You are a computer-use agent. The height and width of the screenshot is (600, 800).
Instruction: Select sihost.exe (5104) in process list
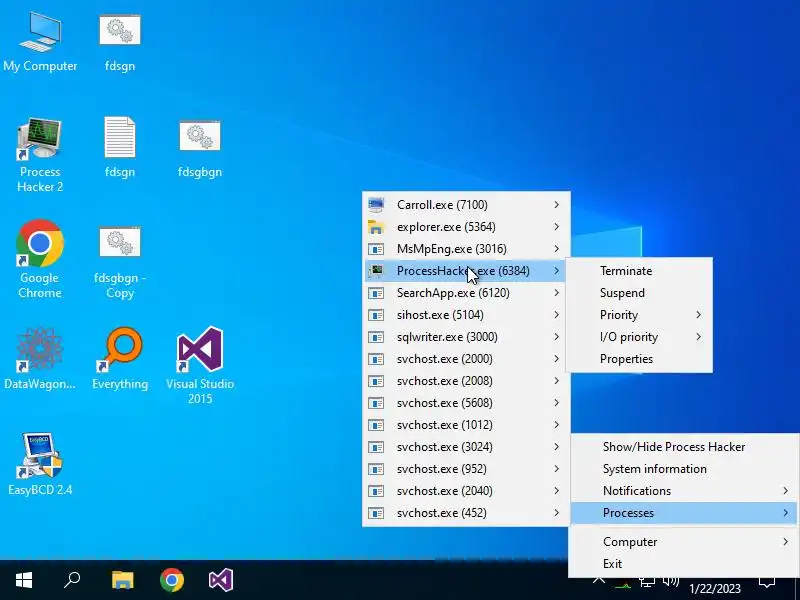coord(466,315)
